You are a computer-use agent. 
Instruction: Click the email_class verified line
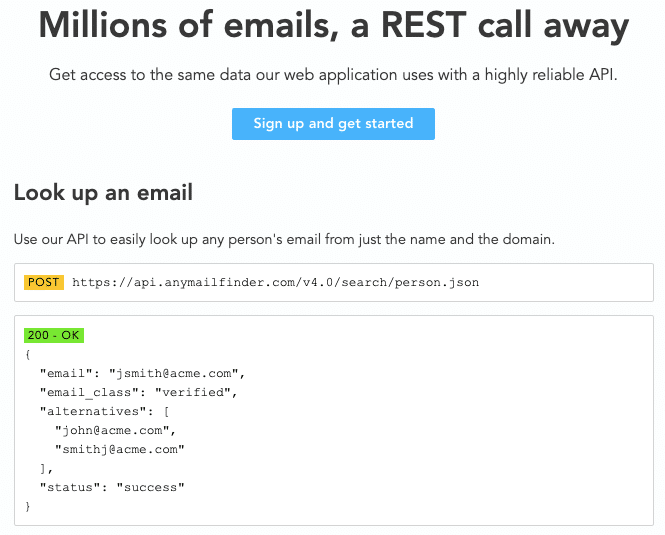(138, 392)
